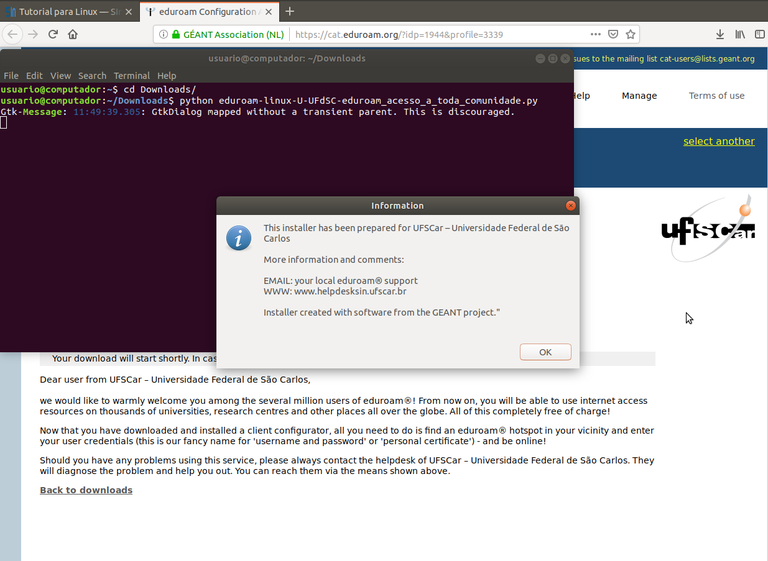
Task: Open a new browser tab plus
Action: [289, 11]
